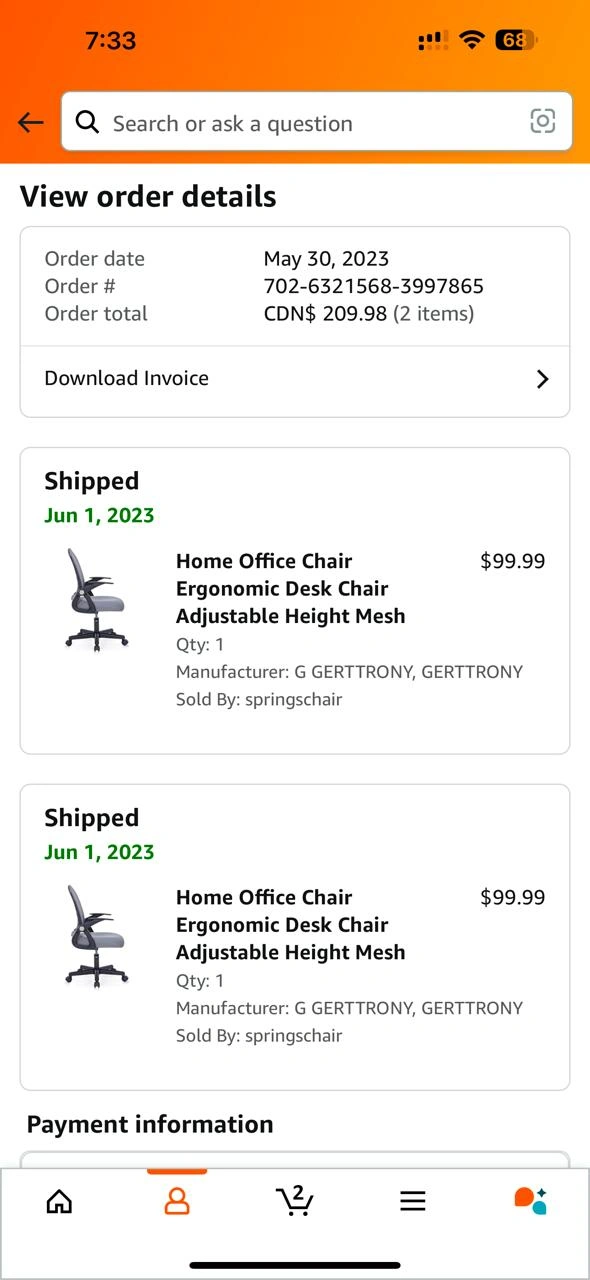590x1280 pixels.
Task: Expand the Download Invoice chevron
Action: tap(542, 379)
